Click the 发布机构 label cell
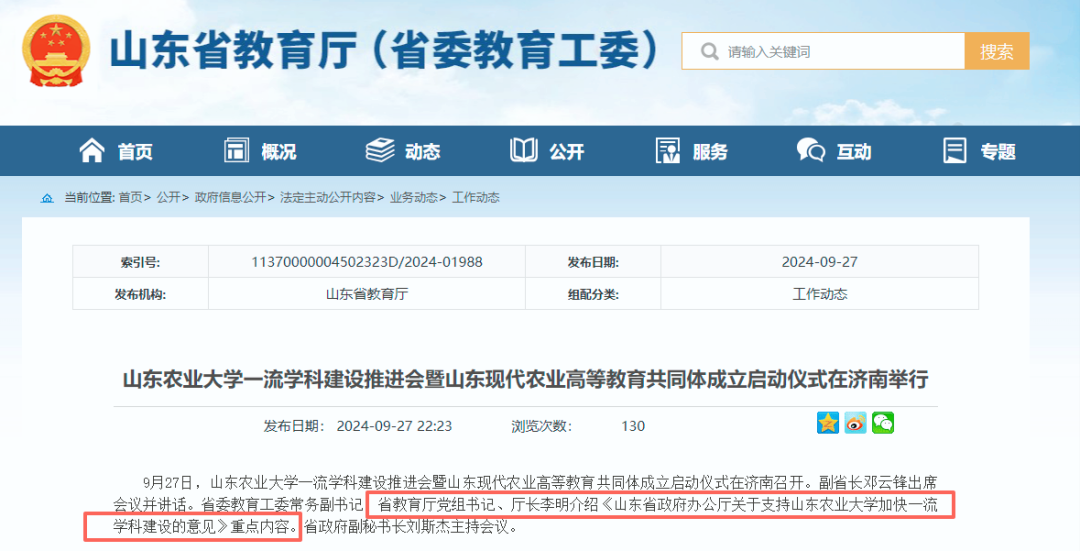Viewport: 1080px width, 551px height. click(x=141, y=294)
